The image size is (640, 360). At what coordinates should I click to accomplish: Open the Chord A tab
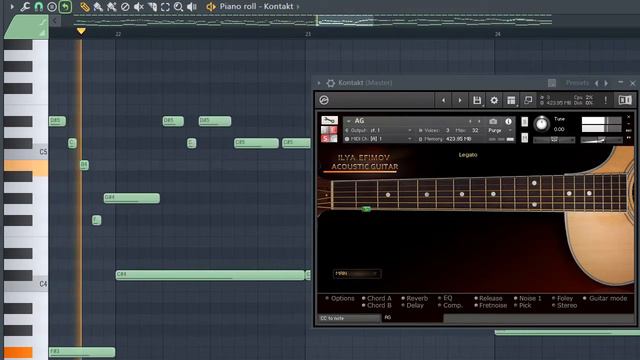(x=376, y=298)
